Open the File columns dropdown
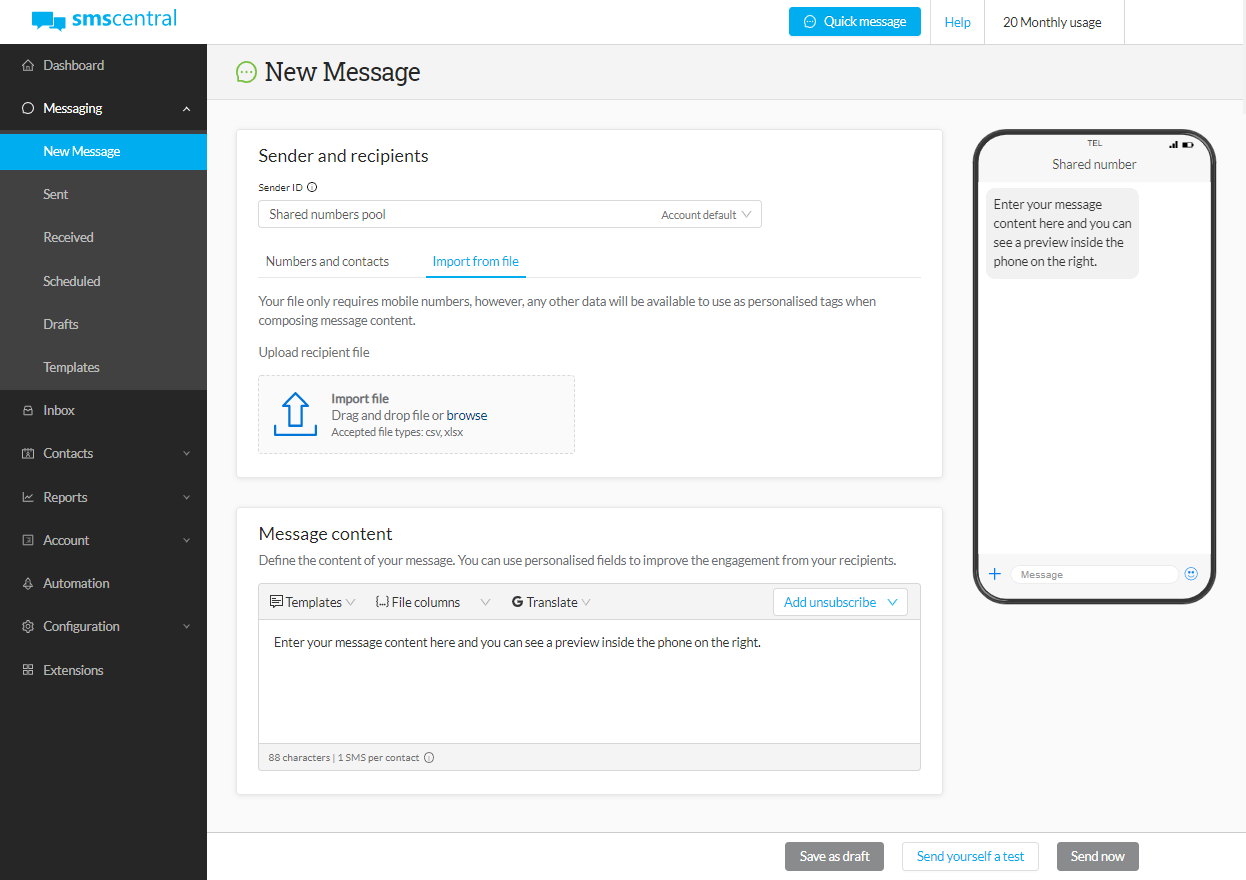This screenshot has width=1246, height=880. pyautogui.click(x=432, y=602)
